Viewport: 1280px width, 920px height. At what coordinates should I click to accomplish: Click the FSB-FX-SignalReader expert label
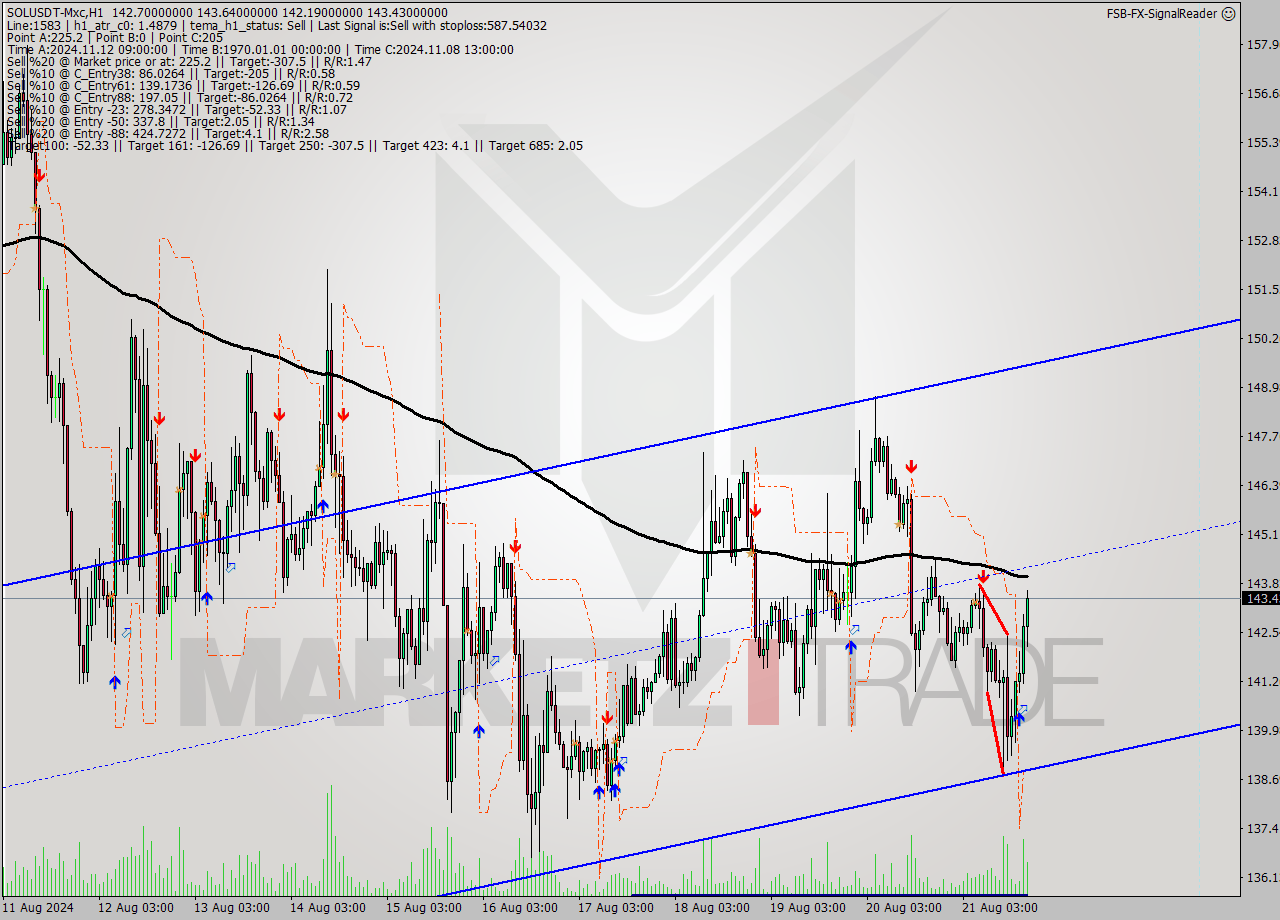[1162, 14]
